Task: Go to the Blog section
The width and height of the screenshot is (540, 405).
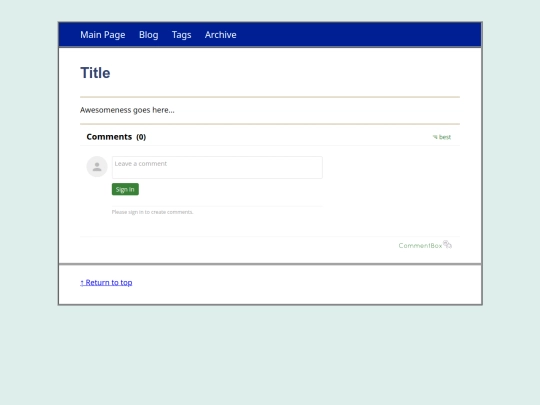Action: tap(148, 35)
